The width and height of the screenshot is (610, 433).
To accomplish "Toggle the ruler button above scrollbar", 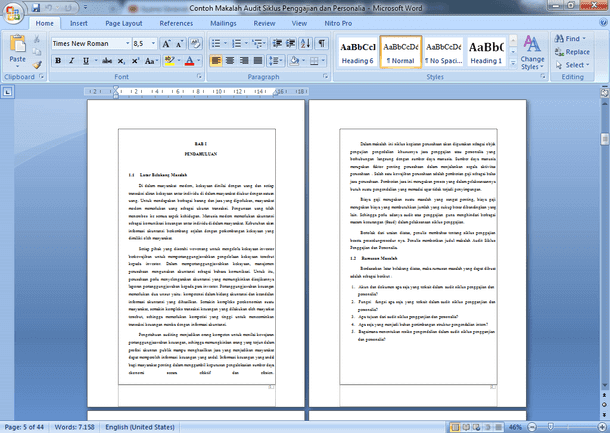I will pos(605,93).
